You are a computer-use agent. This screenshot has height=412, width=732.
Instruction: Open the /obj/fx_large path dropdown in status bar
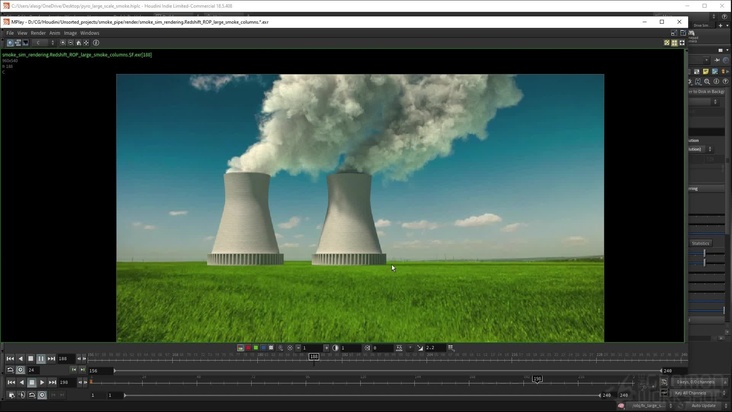(x=648, y=406)
